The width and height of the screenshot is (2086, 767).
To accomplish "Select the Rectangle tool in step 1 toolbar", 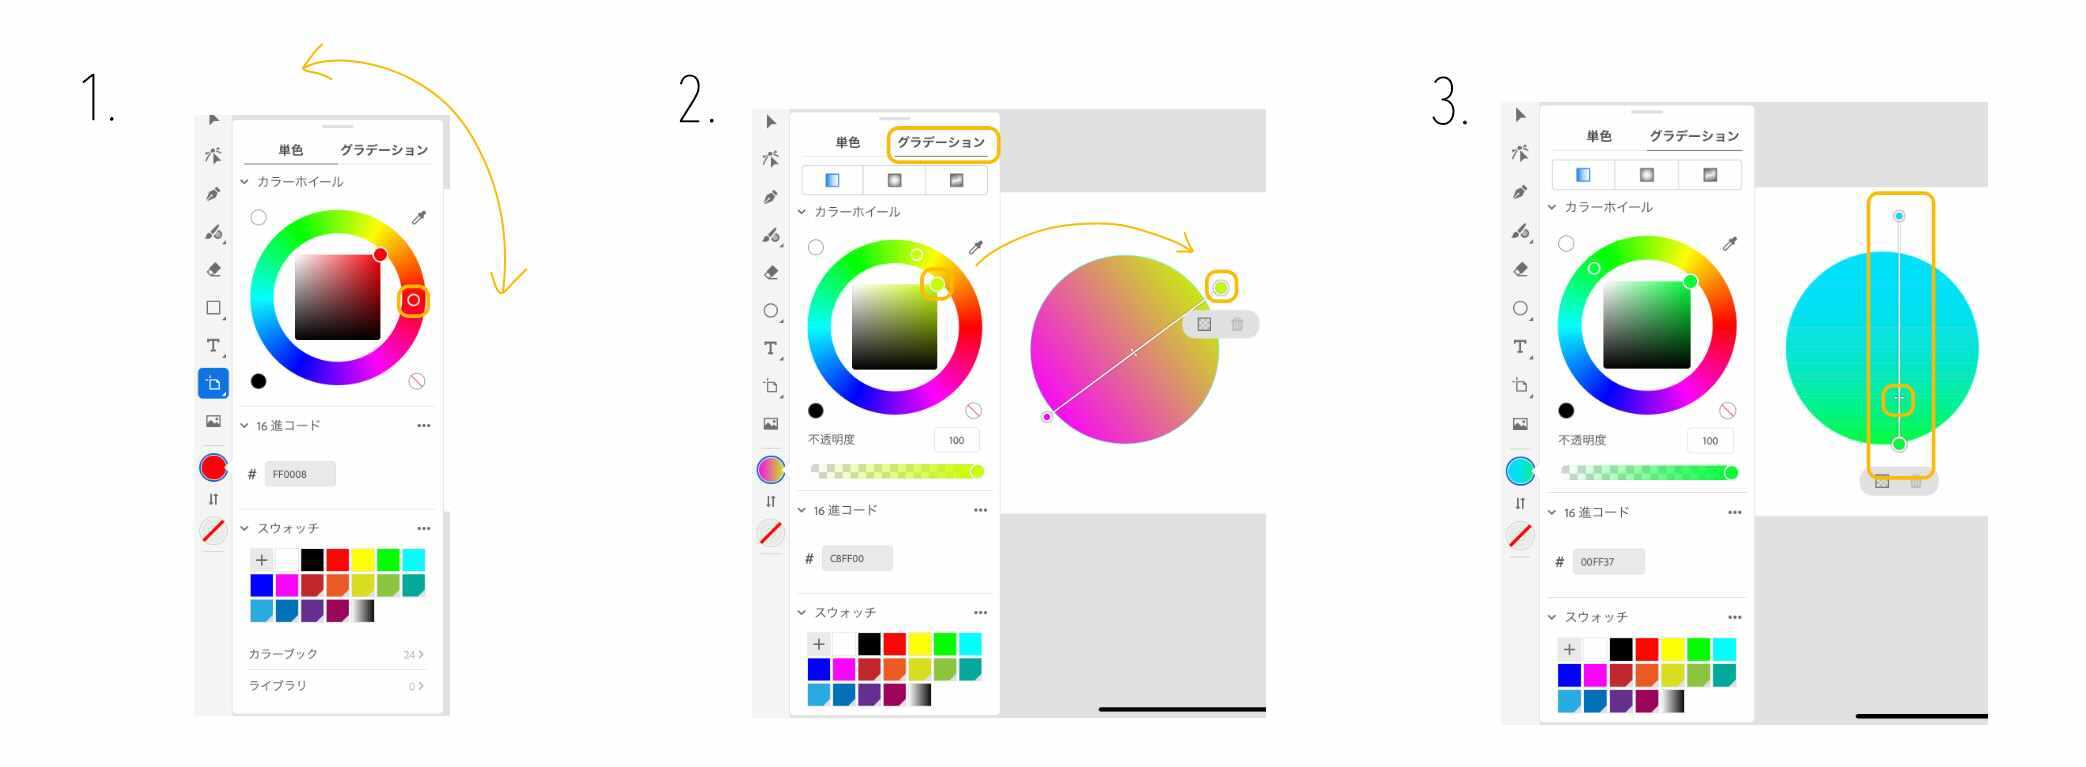I will pos(213,308).
